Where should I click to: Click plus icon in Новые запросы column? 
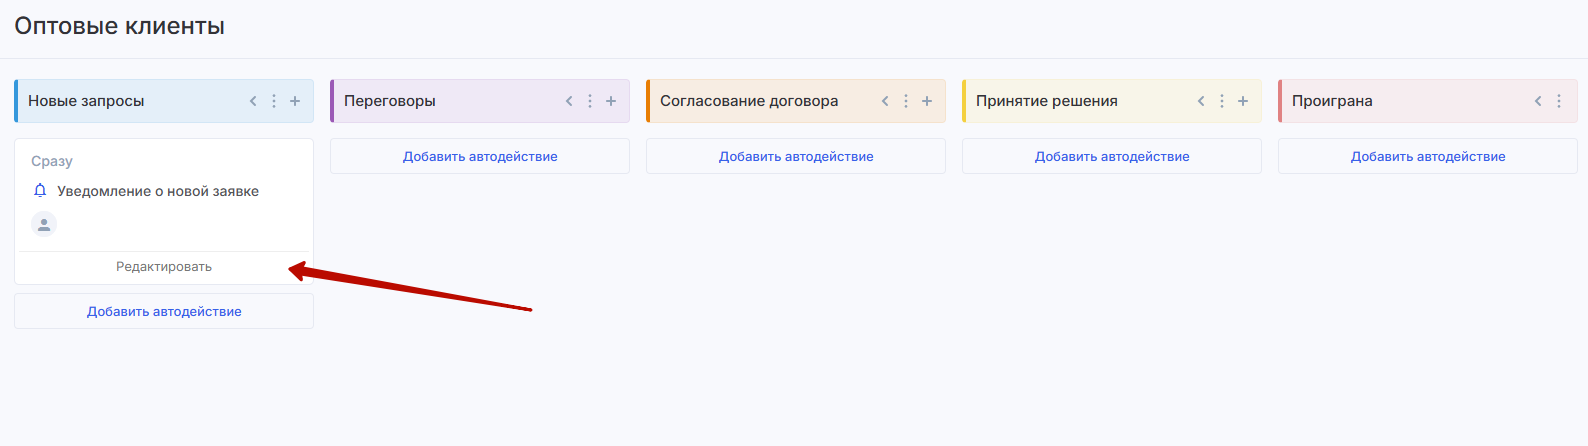point(295,101)
